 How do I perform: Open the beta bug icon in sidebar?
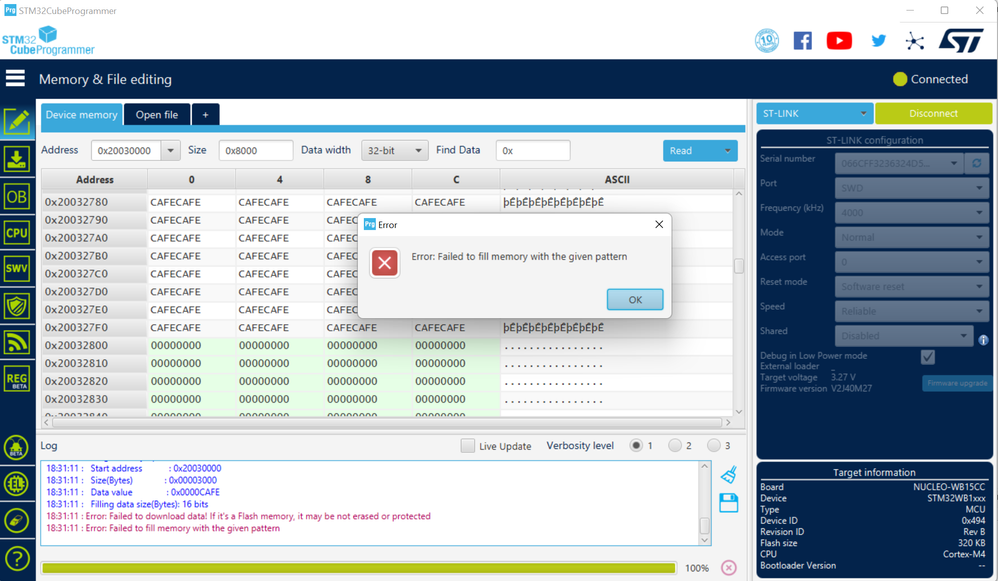click(16, 447)
